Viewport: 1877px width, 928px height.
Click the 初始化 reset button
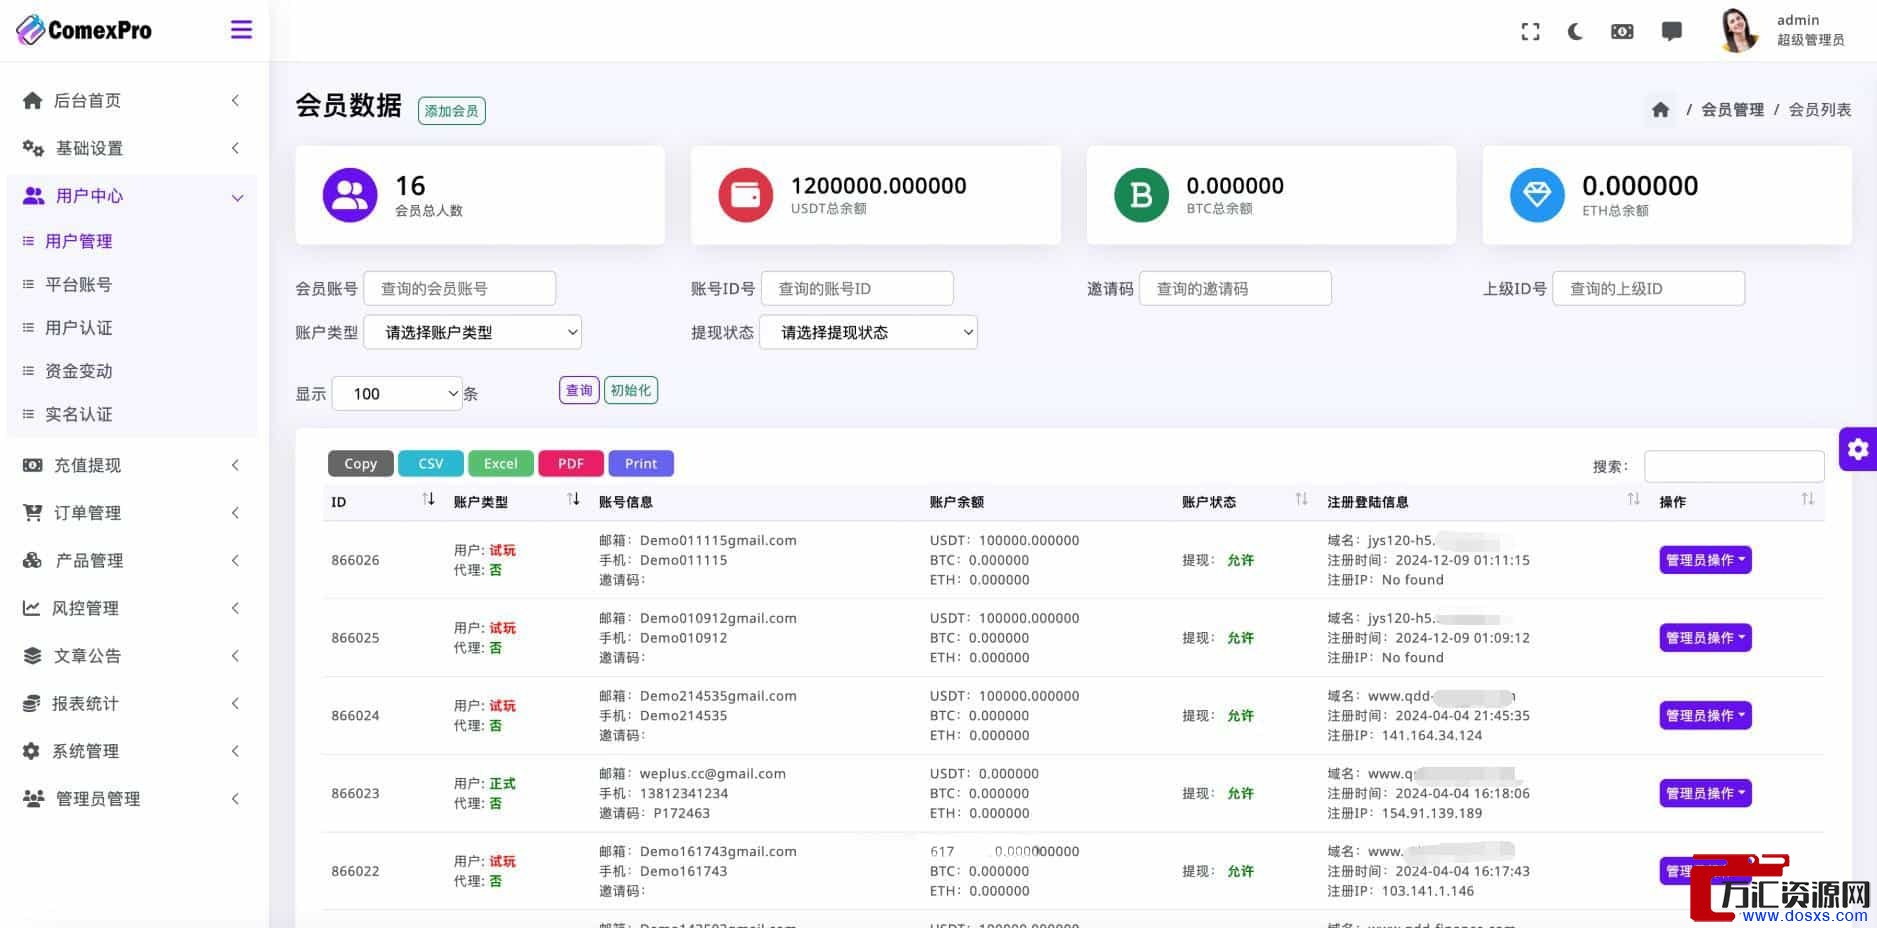click(x=630, y=390)
